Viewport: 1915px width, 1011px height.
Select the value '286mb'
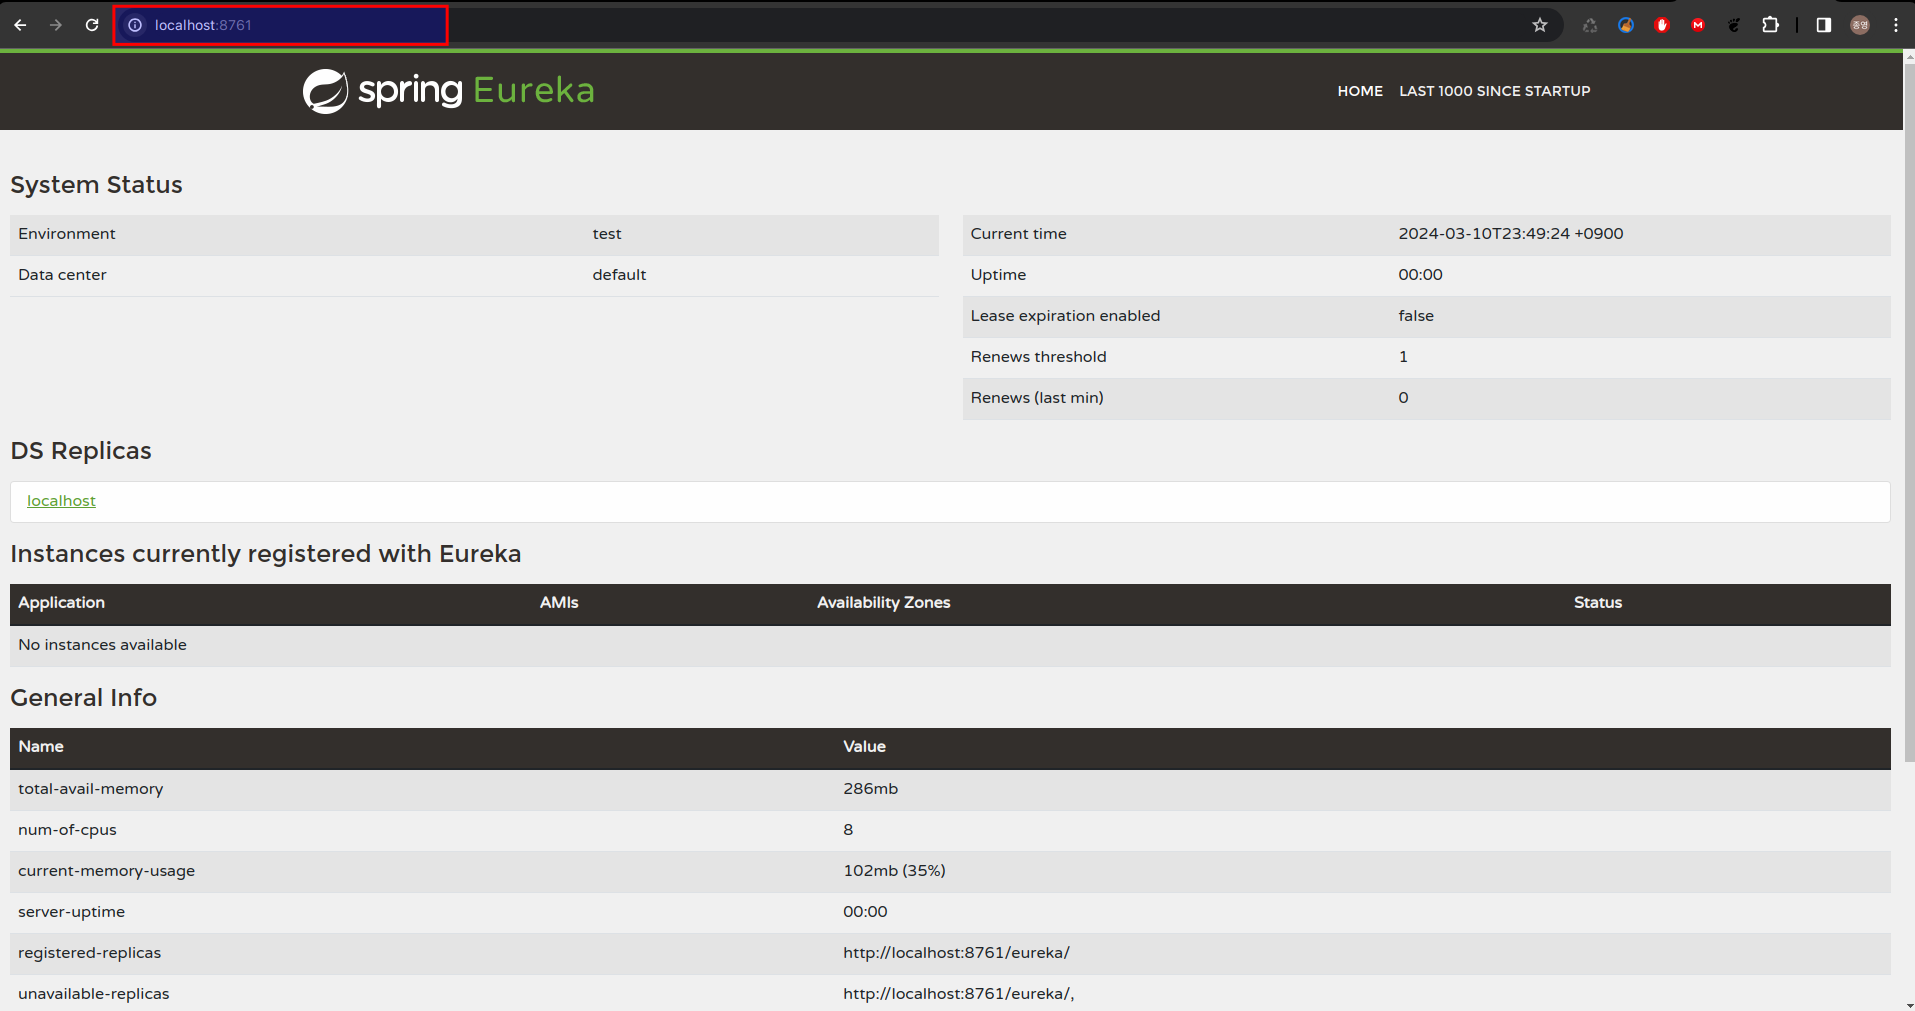(x=870, y=789)
